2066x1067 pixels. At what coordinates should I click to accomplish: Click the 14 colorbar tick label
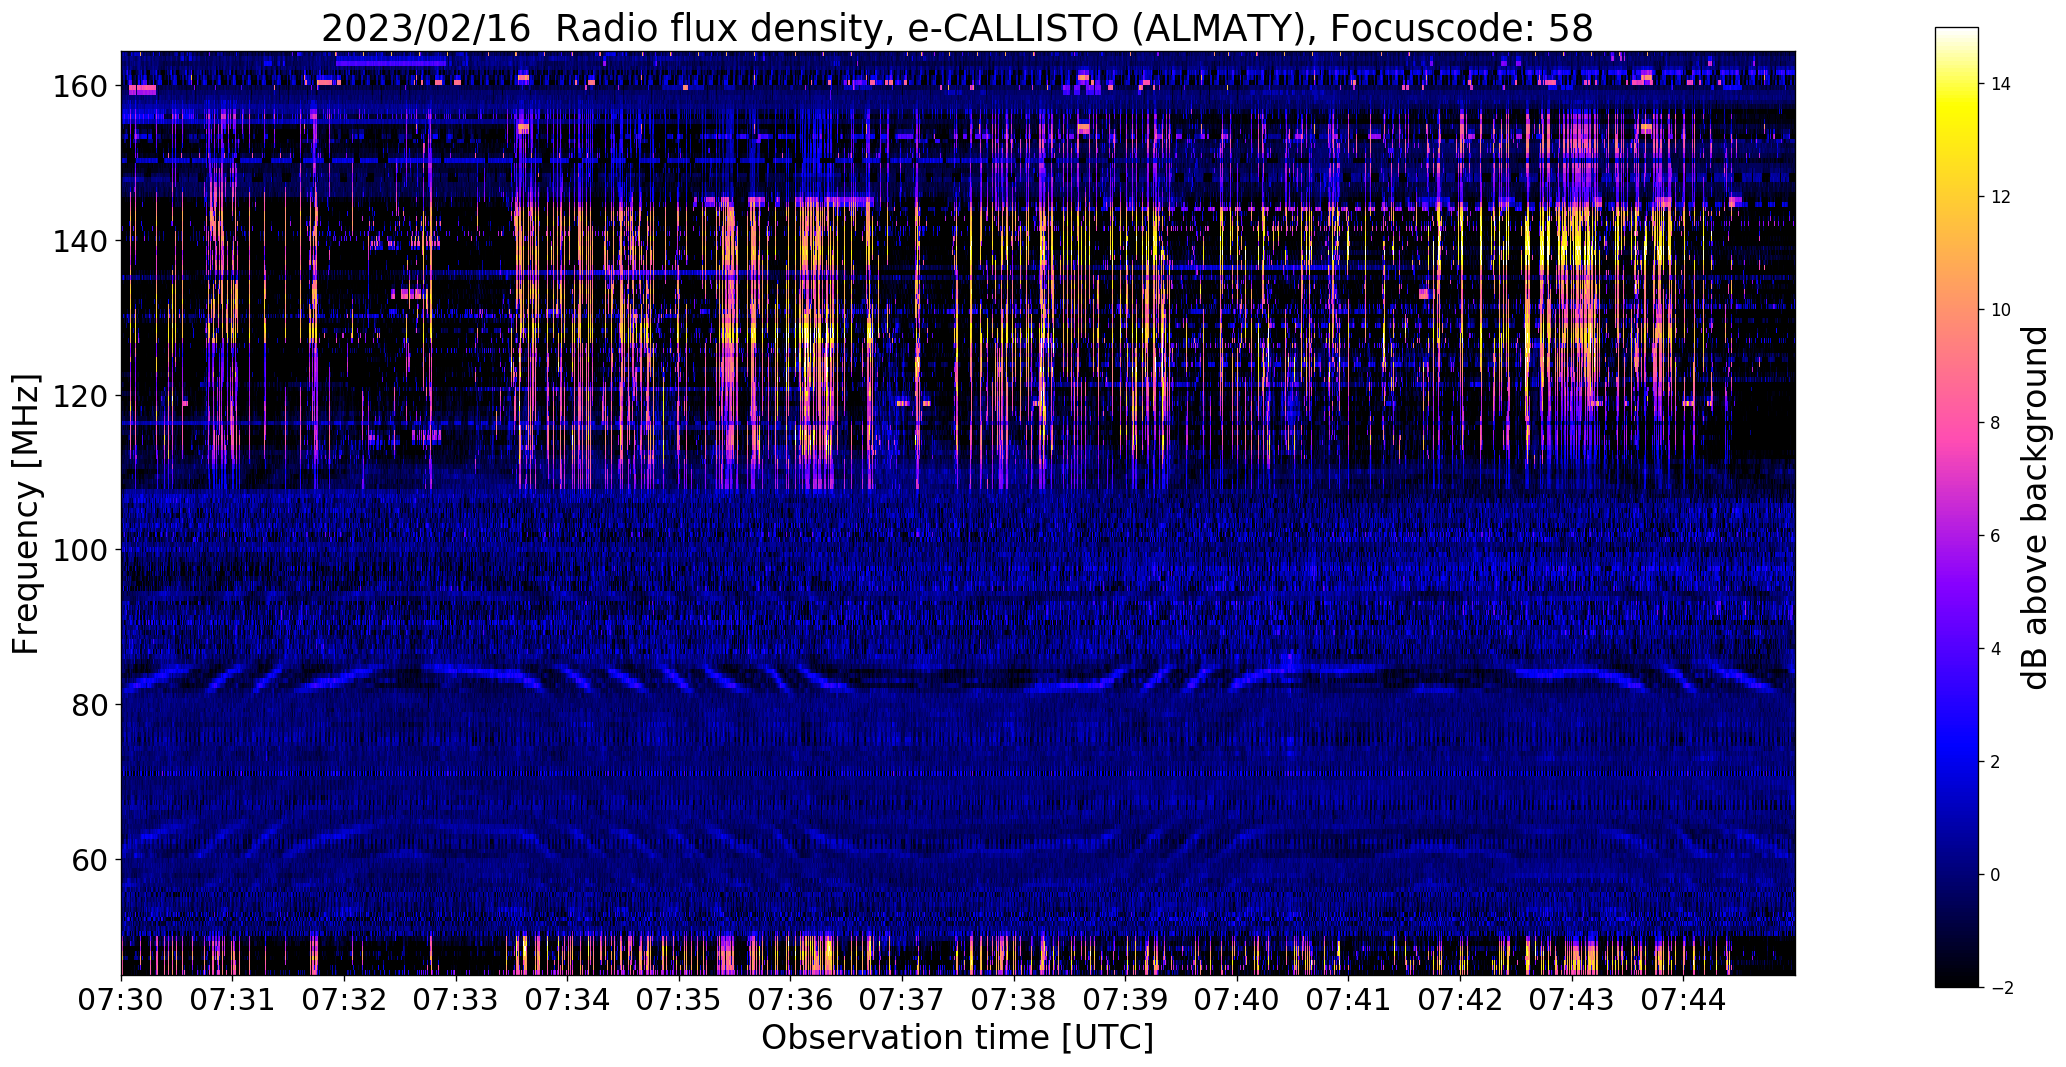point(2001,84)
